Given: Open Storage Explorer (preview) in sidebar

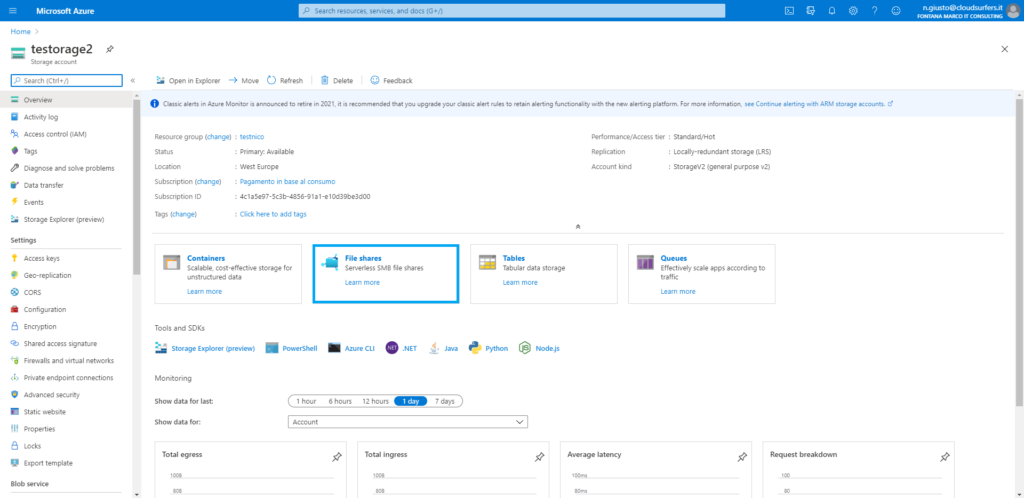Looking at the screenshot, I should coord(66,219).
